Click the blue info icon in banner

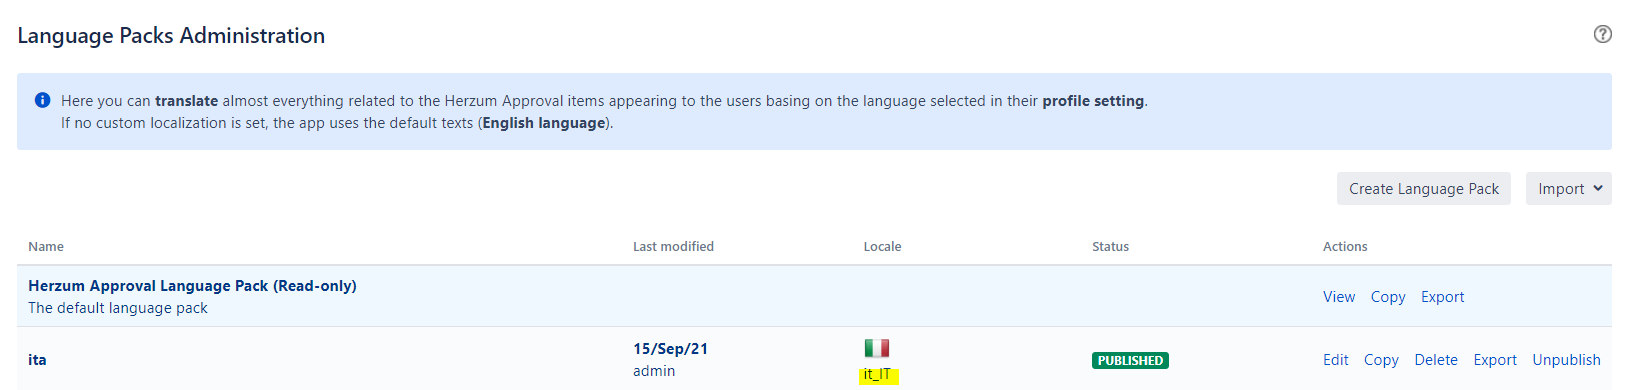[x=42, y=100]
